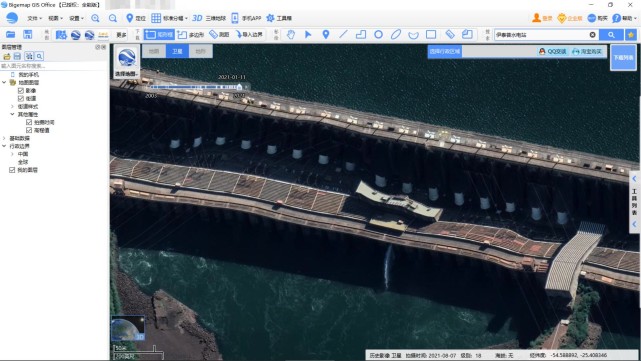
Task: Activate the arrow select tool
Action: (x=308, y=35)
